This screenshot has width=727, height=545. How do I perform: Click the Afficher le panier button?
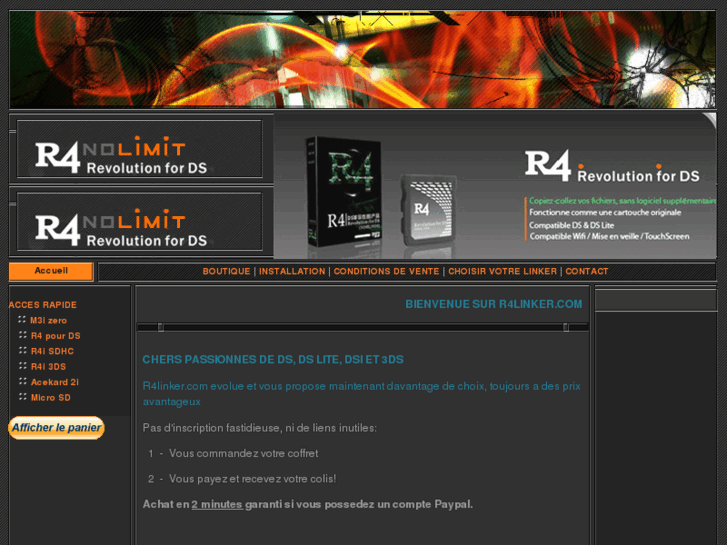pos(57,428)
